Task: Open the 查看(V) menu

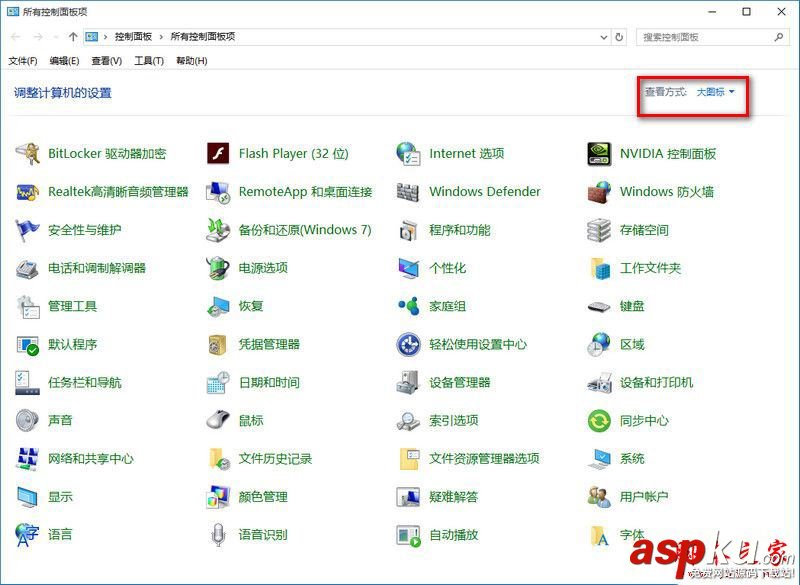Action: [107, 61]
